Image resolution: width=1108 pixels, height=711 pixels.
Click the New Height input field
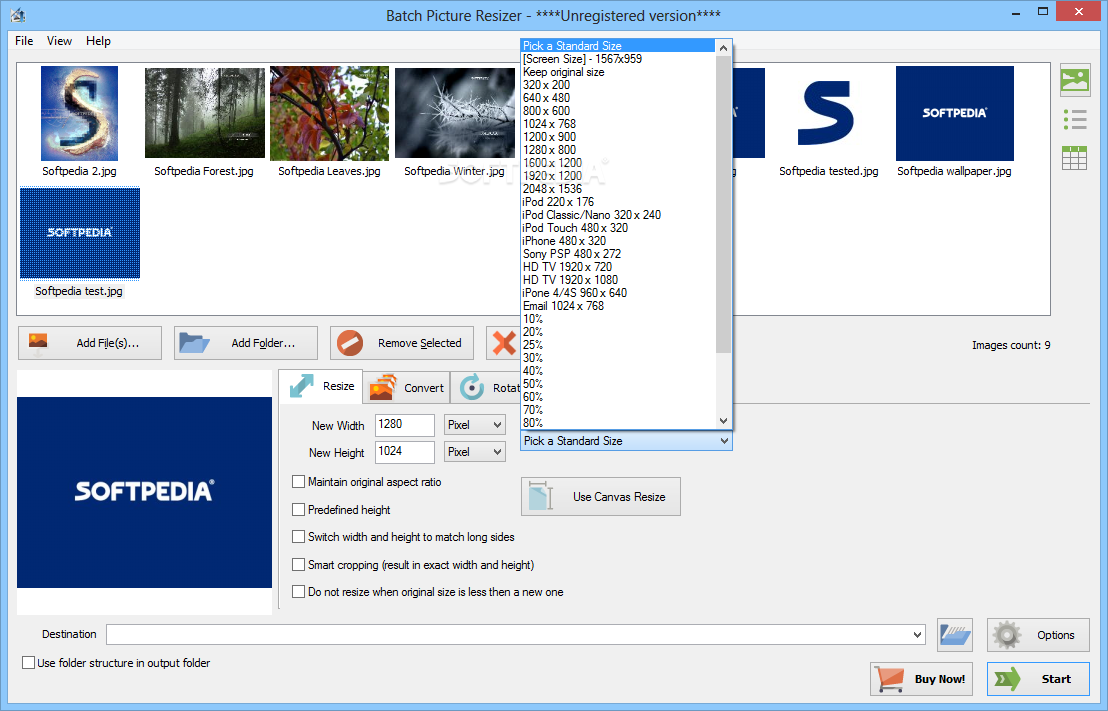(x=404, y=452)
